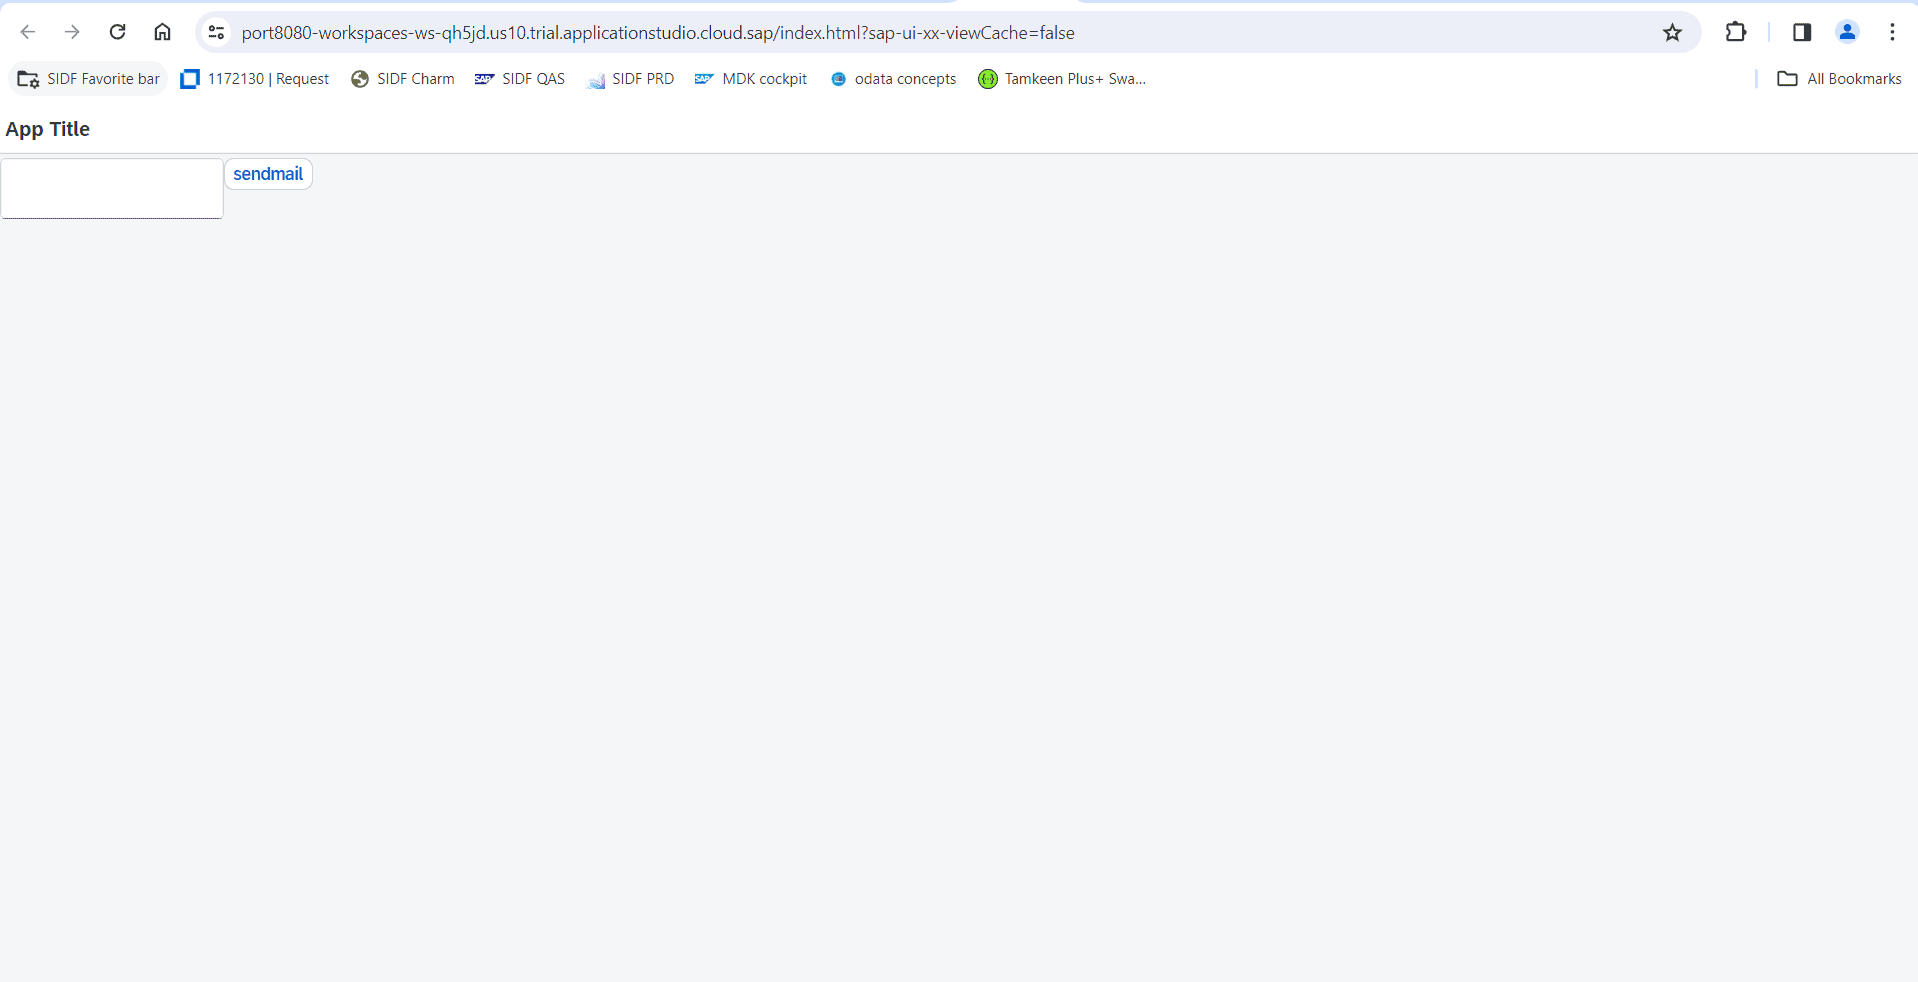
Task: Open the browser side panel
Action: point(1802,32)
